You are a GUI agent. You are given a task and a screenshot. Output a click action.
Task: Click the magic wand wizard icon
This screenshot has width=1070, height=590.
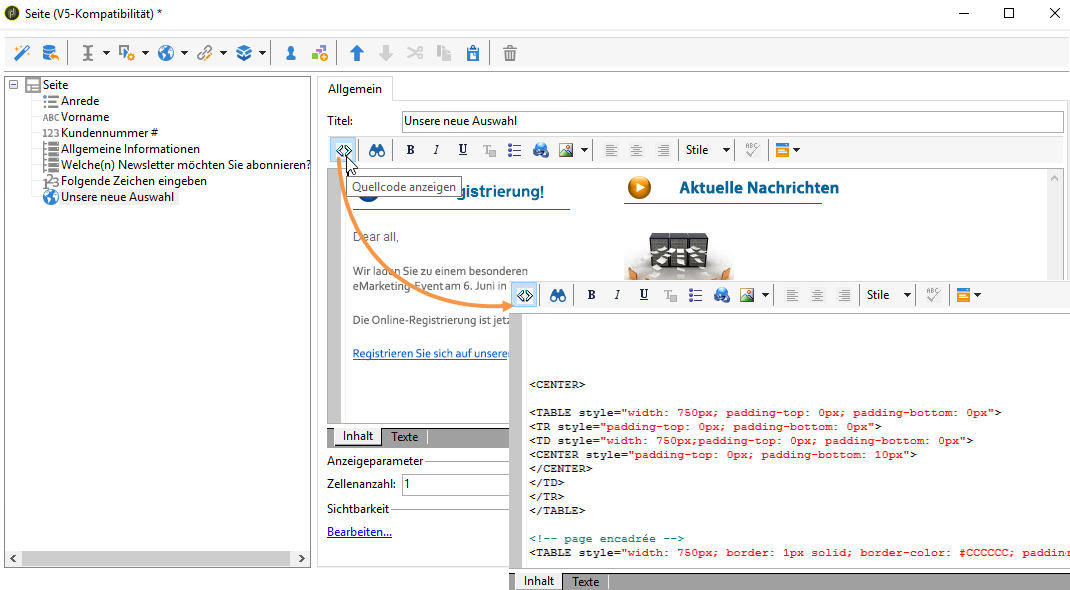tap(21, 53)
